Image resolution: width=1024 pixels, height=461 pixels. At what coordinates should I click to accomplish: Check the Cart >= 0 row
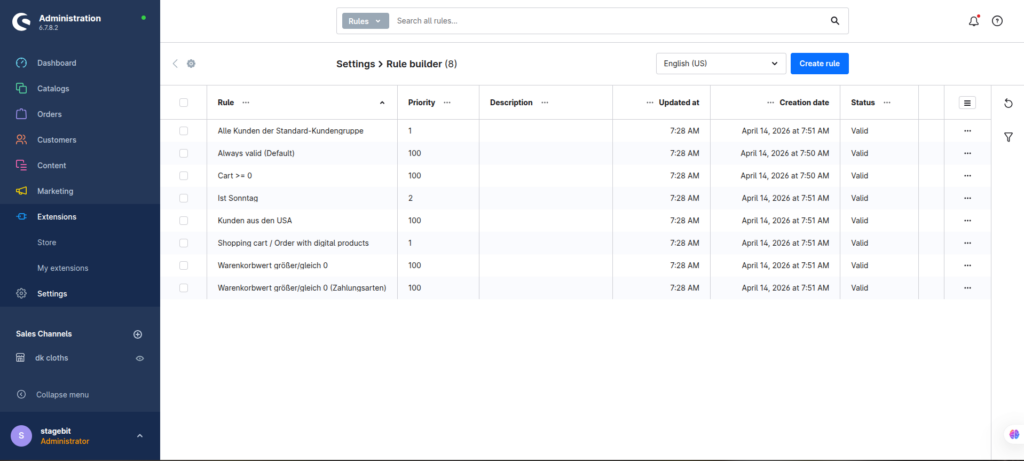coord(184,176)
